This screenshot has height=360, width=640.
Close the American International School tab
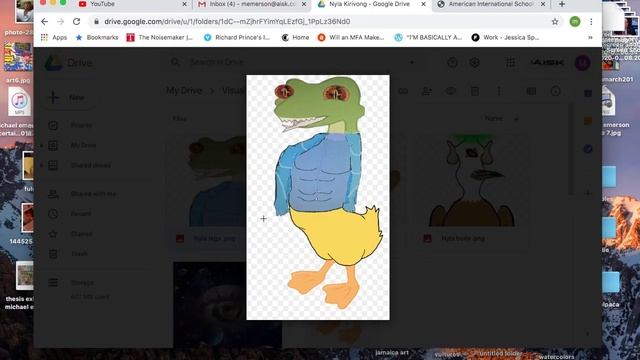pyautogui.click(x=543, y=4)
